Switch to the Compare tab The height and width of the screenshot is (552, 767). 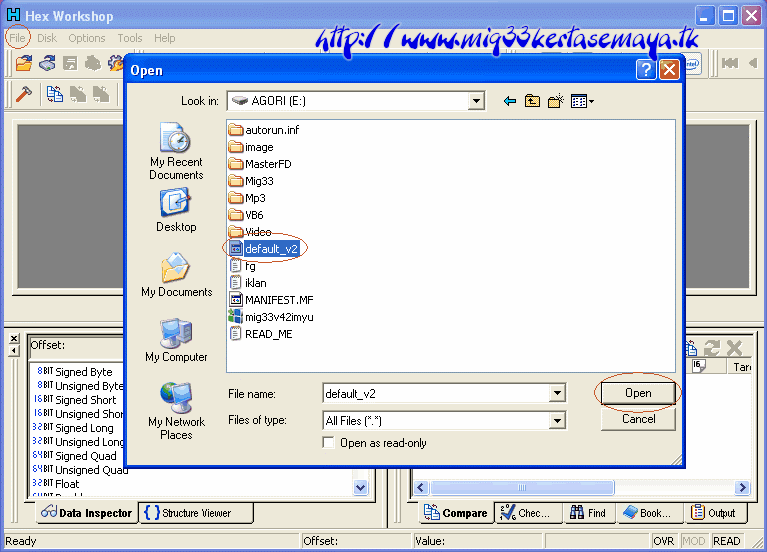click(455, 513)
